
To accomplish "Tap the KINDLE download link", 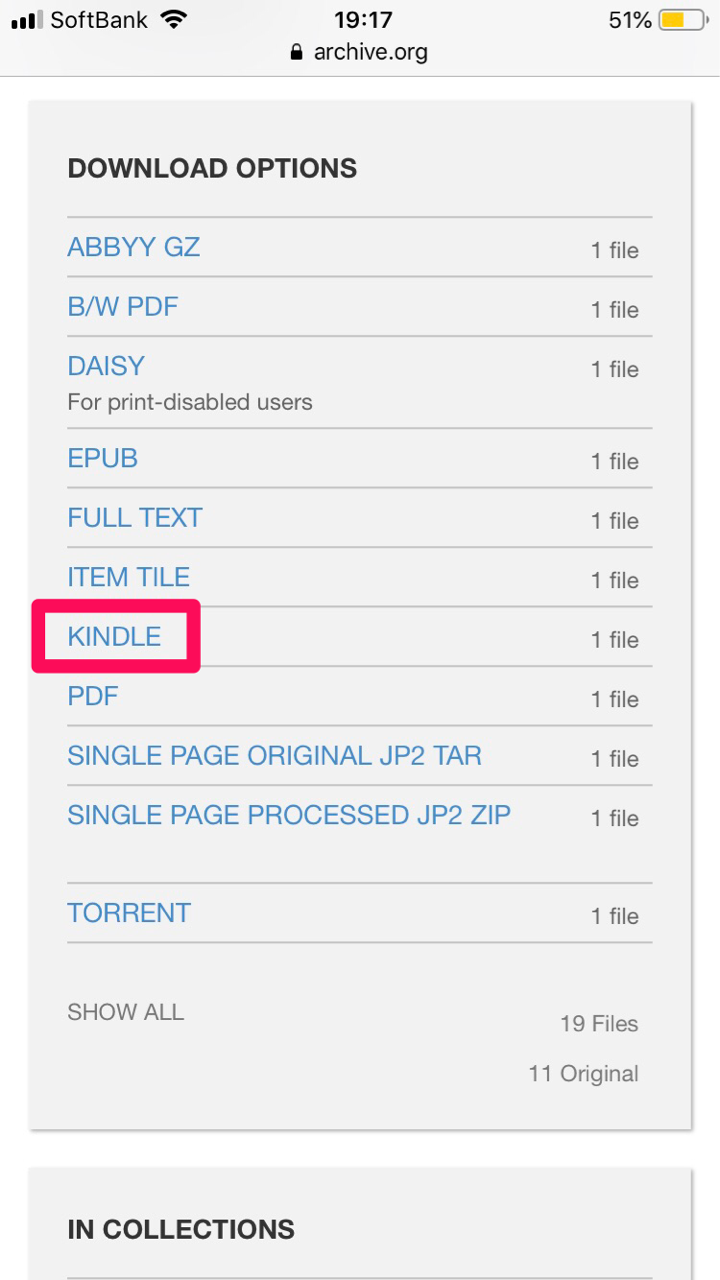I will point(114,636).
